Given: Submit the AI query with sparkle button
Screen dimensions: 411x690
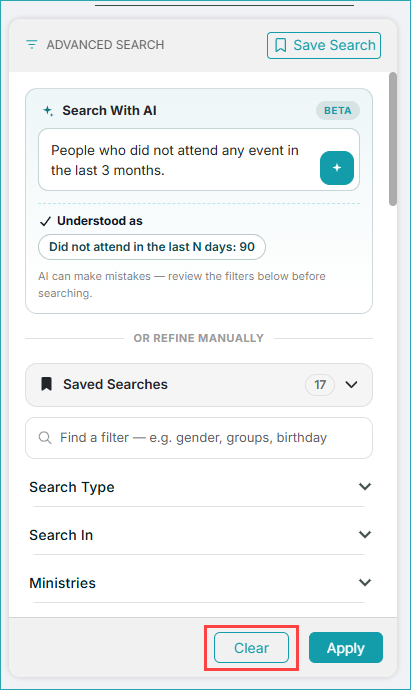Looking at the screenshot, I should point(337,168).
